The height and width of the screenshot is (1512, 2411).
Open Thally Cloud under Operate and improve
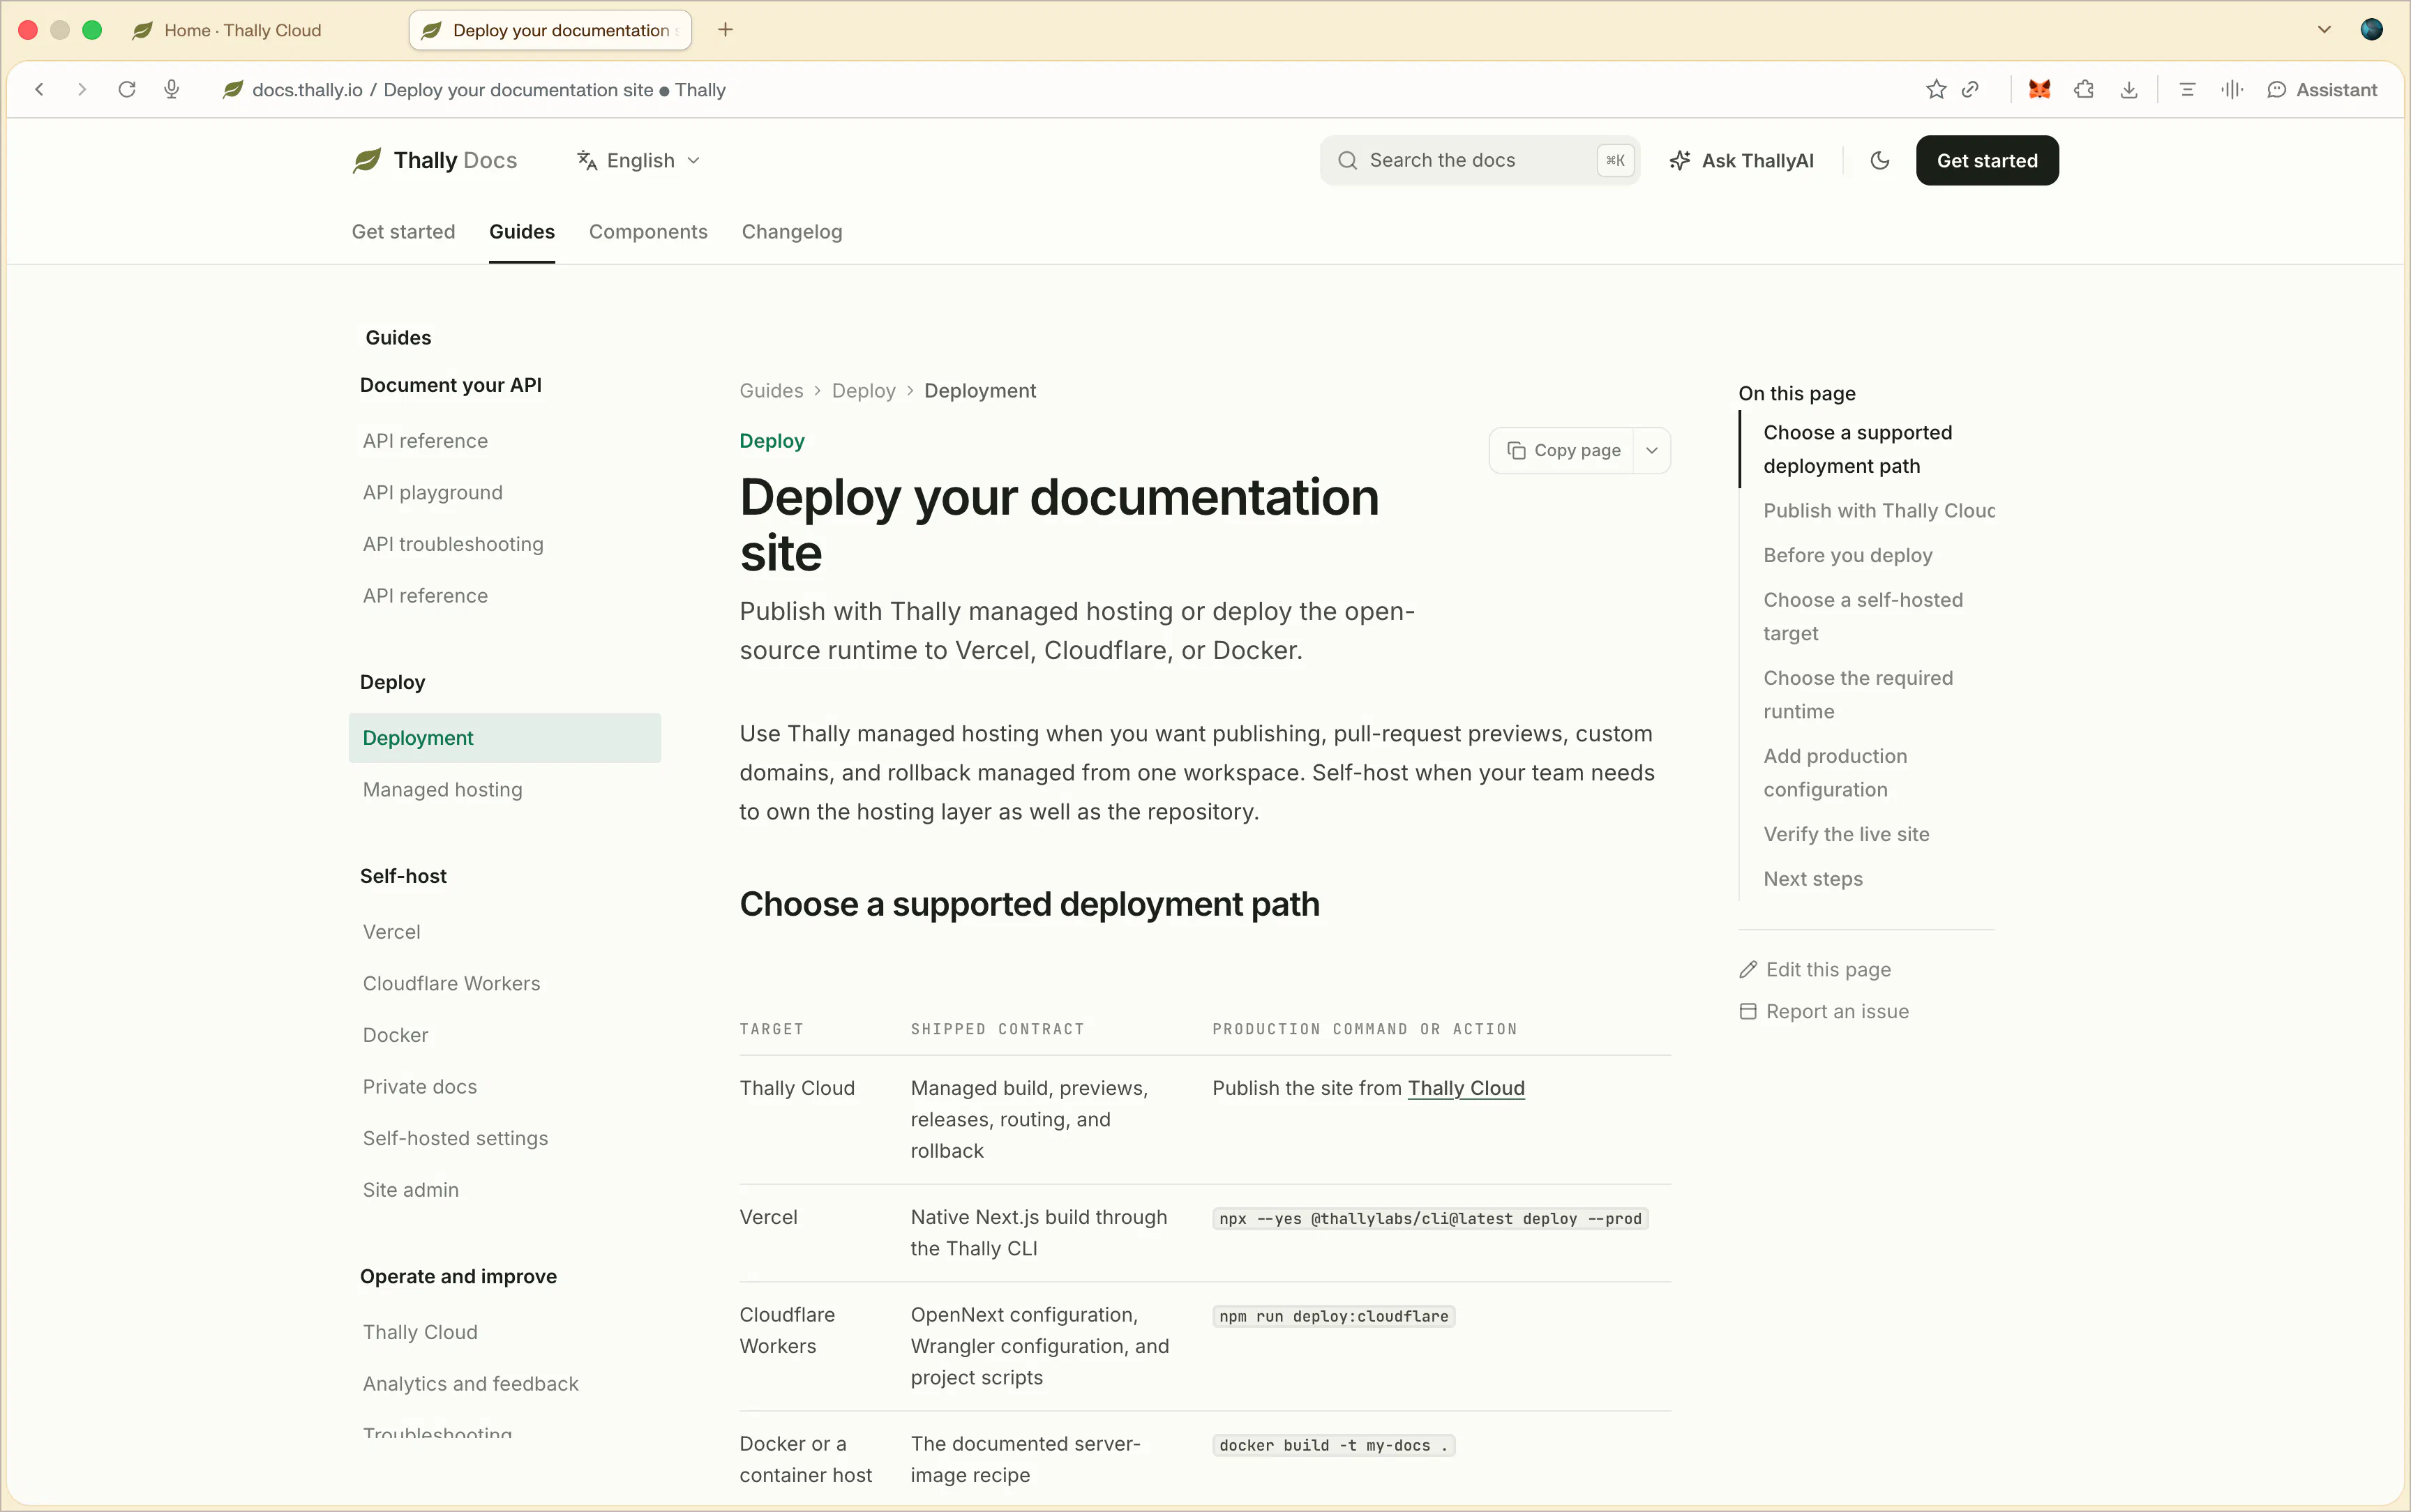[x=420, y=1332]
